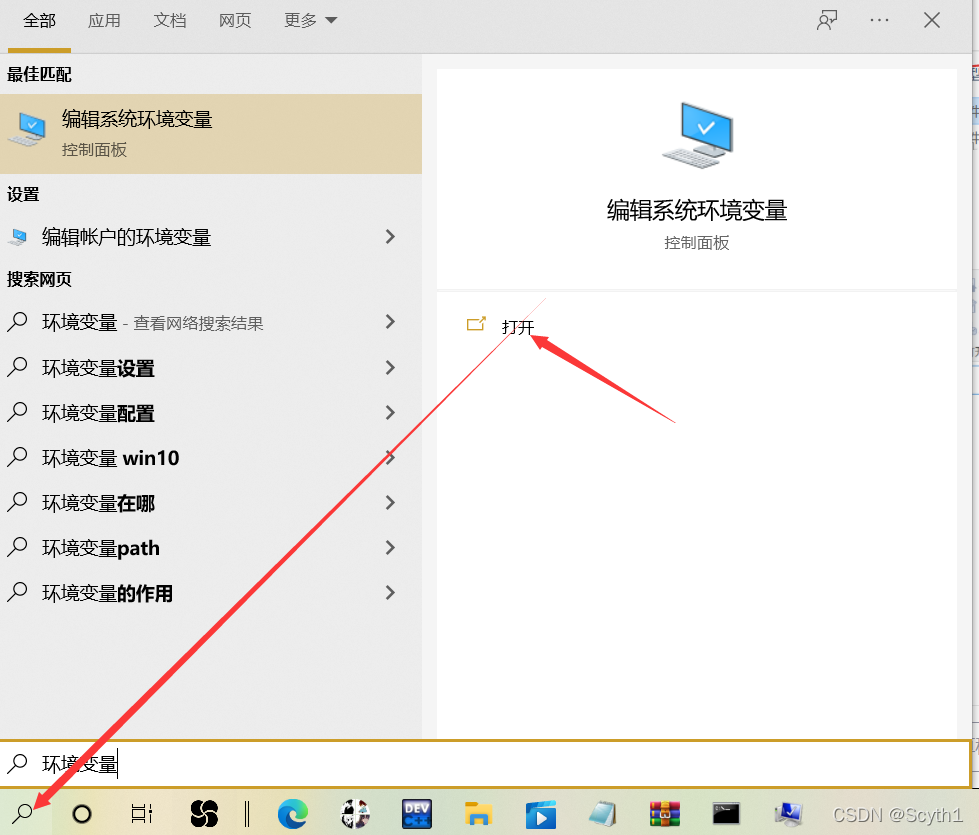Viewport: 979px width, 835px height.
Task: Click the feedback person icon at top
Action: (x=827, y=20)
